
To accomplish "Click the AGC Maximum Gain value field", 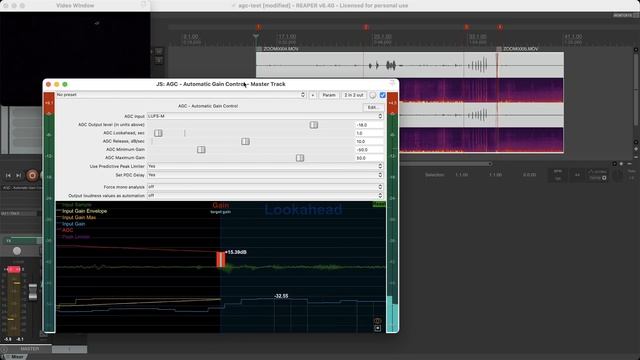I will click(369, 158).
